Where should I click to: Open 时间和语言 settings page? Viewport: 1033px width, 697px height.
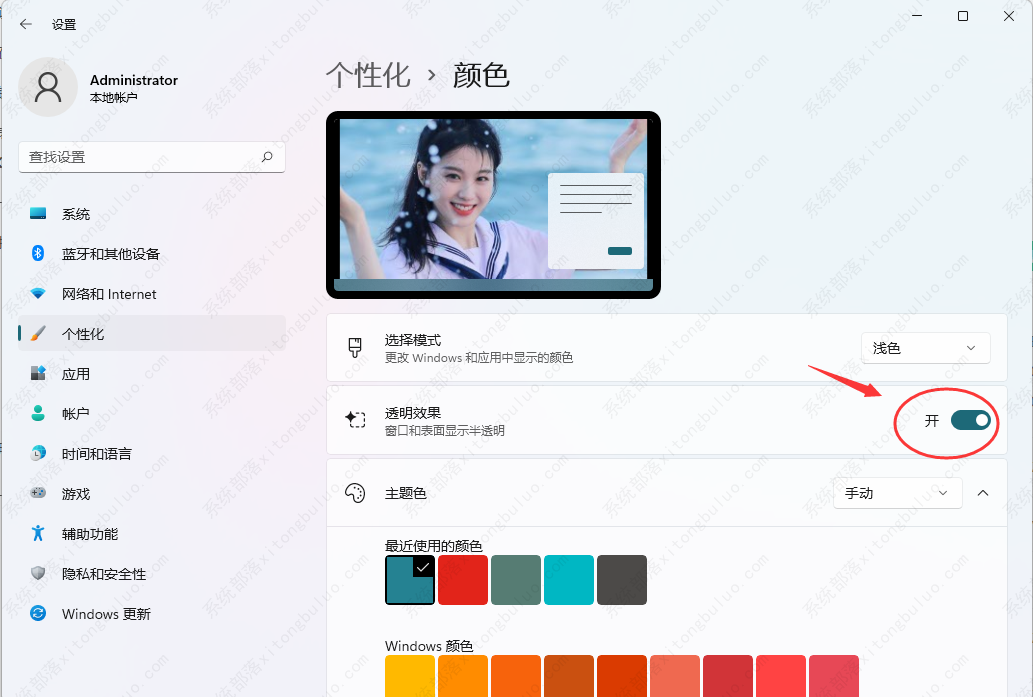96,454
